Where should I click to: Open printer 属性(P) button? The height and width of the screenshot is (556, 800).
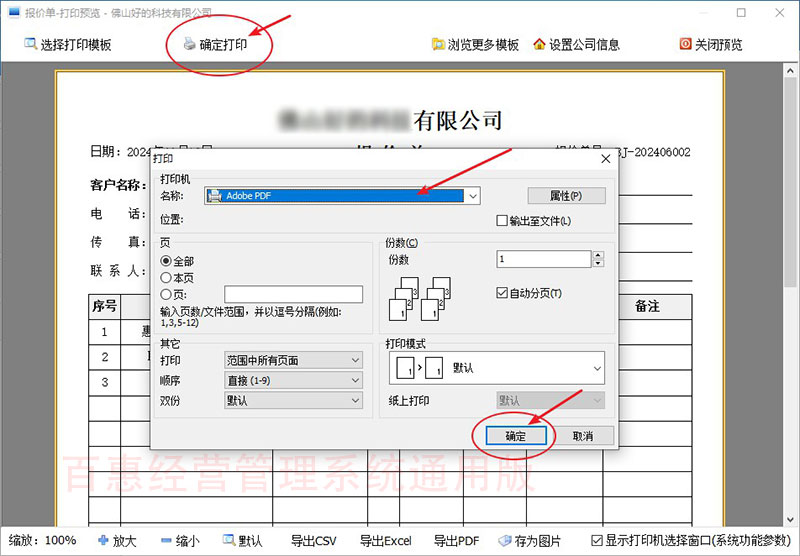pyautogui.click(x=566, y=196)
